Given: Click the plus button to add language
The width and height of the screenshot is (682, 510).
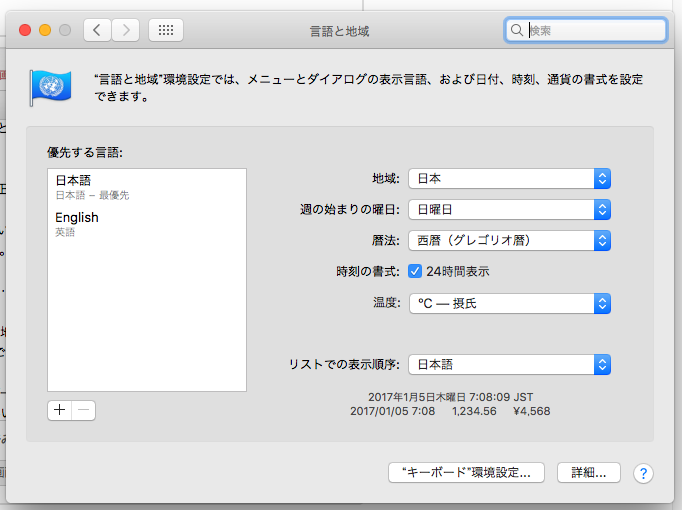Looking at the screenshot, I should pos(59,410).
